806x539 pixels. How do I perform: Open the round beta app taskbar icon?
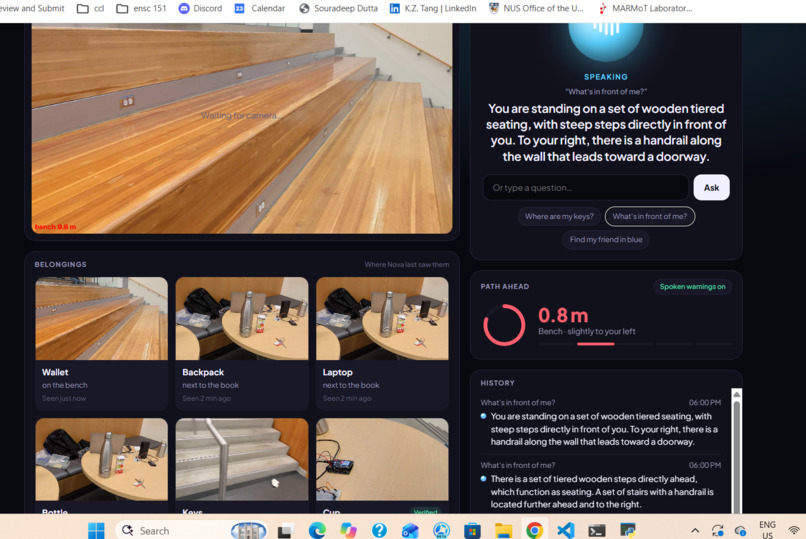tap(441, 530)
